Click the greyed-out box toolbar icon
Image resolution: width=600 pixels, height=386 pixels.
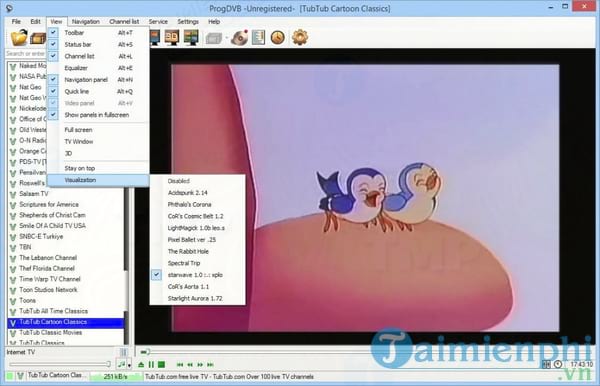[x=214, y=38]
